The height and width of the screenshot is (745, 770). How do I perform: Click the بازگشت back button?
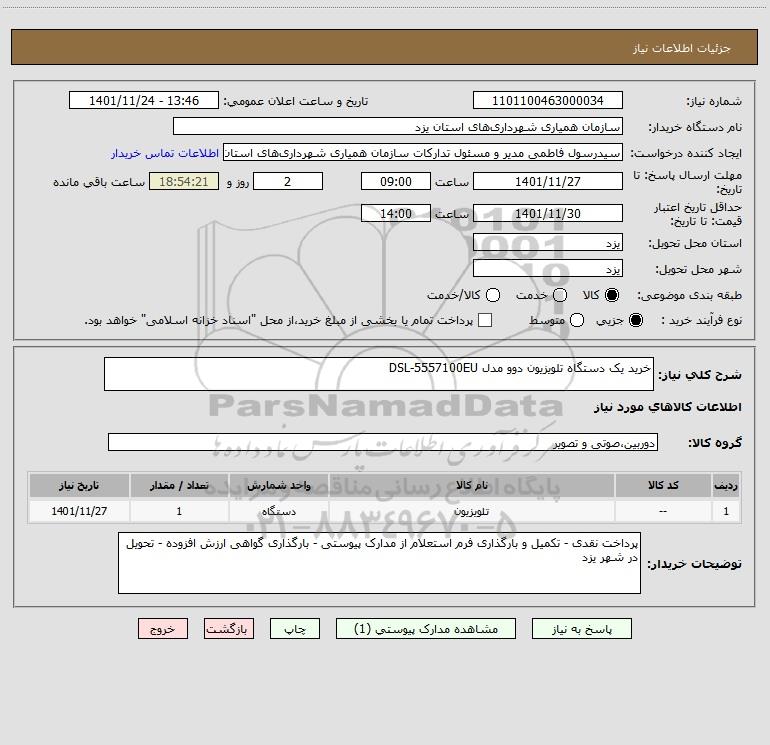(229, 629)
